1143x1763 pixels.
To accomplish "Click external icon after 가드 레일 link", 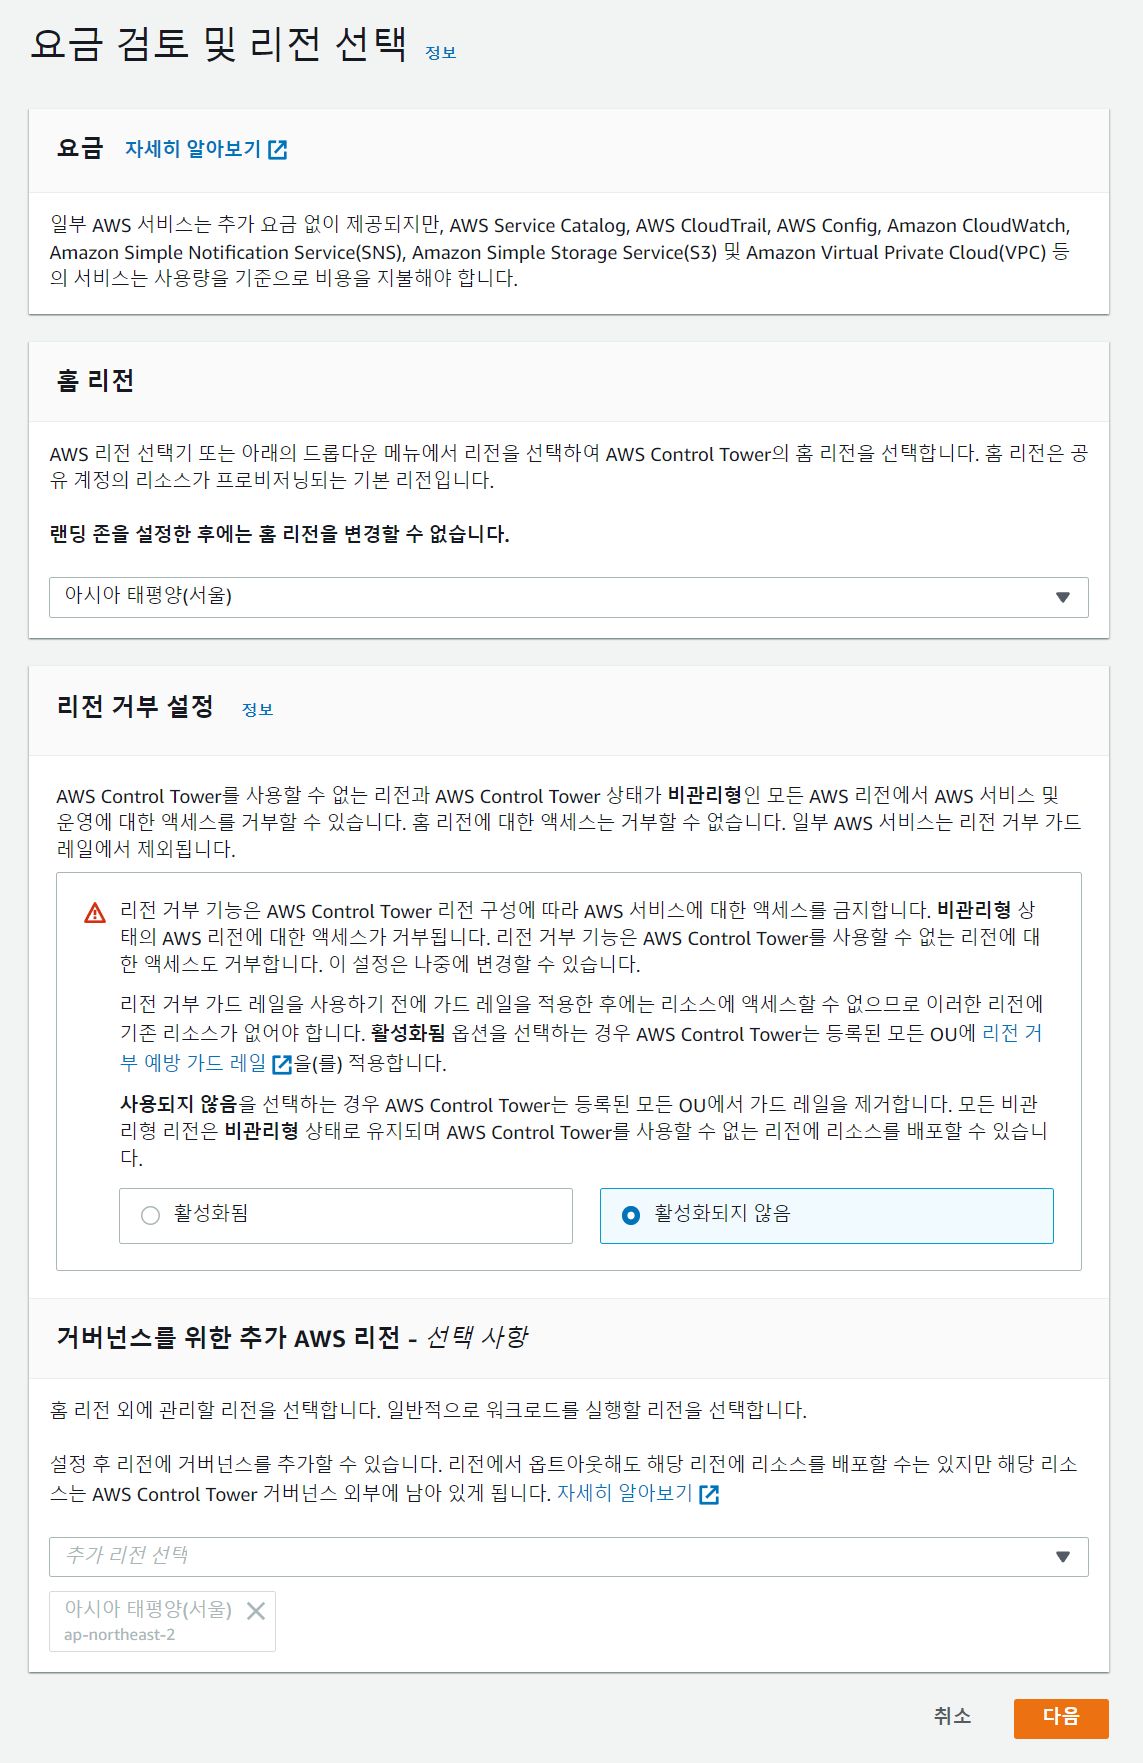I will (282, 1064).
